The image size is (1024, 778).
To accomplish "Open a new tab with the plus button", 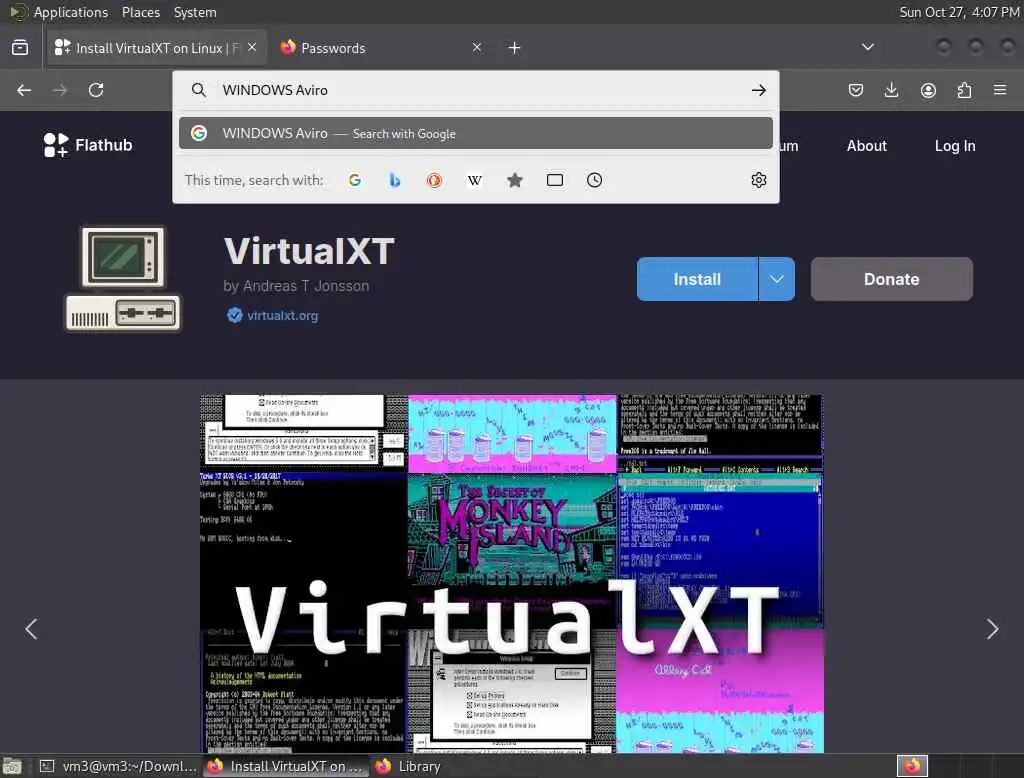I will click(515, 48).
